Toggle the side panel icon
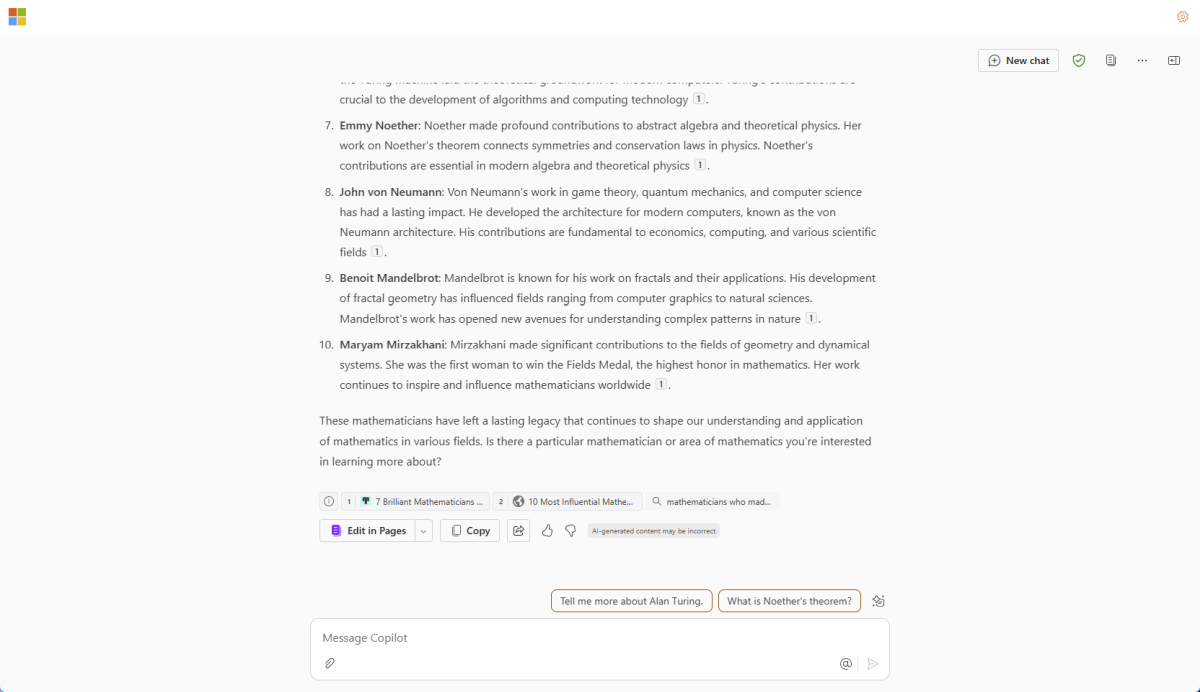 (1174, 61)
